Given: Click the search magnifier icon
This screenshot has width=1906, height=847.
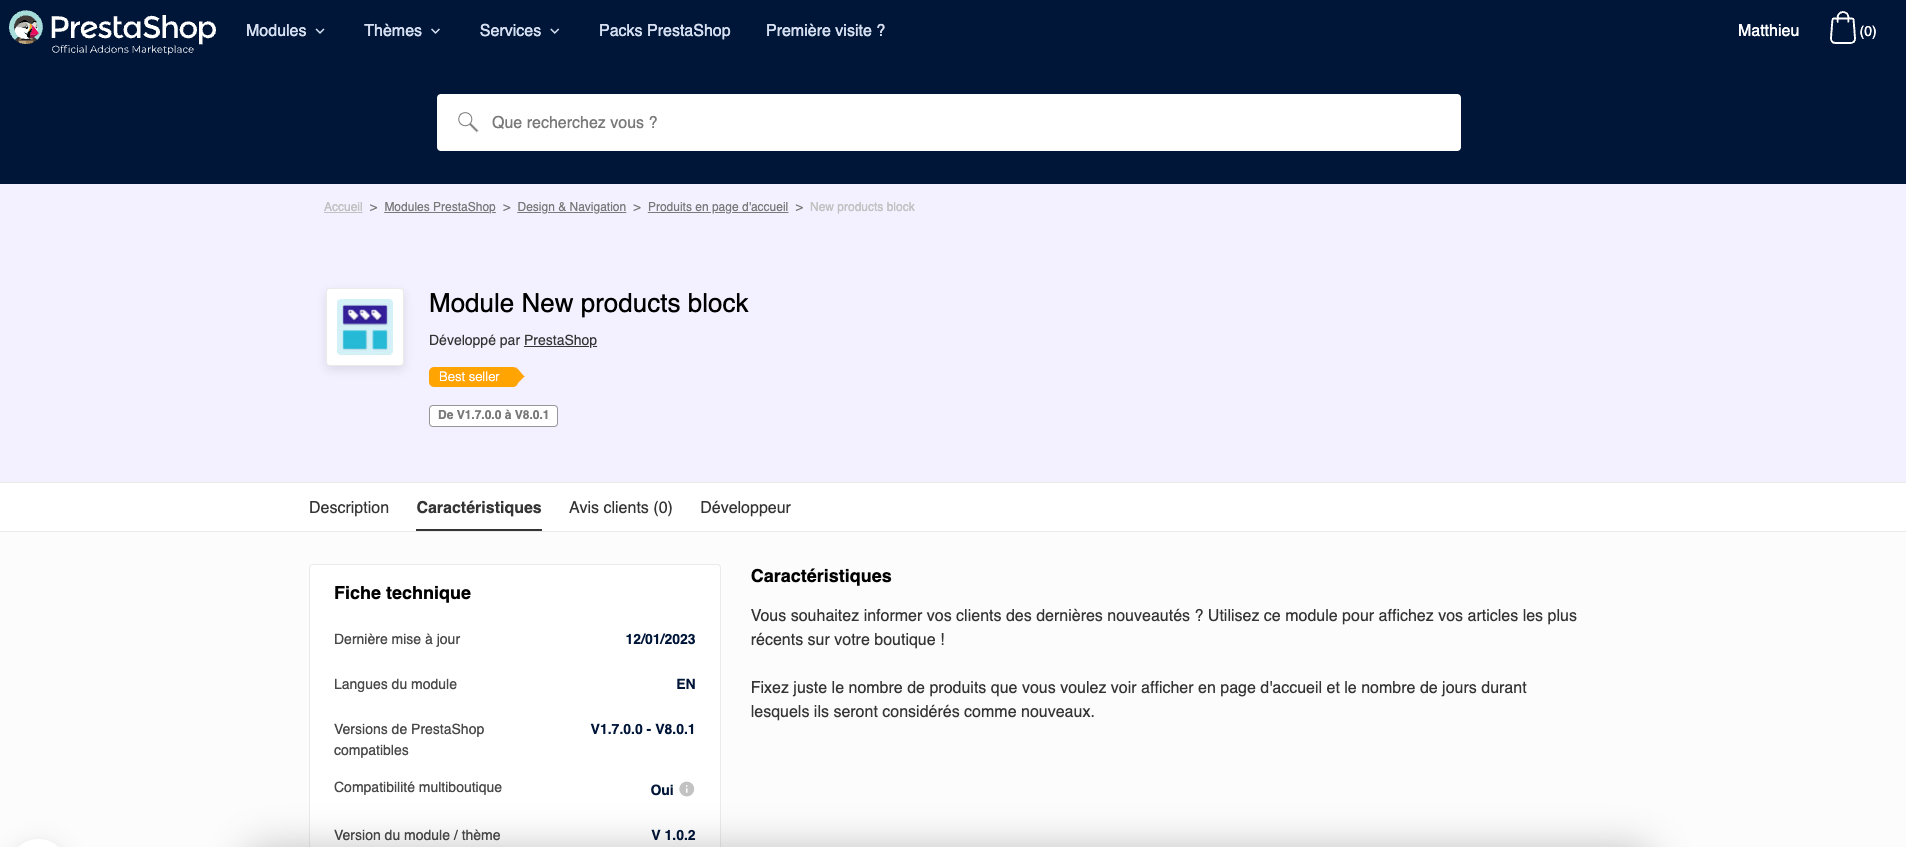Looking at the screenshot, I should point(468,122).
